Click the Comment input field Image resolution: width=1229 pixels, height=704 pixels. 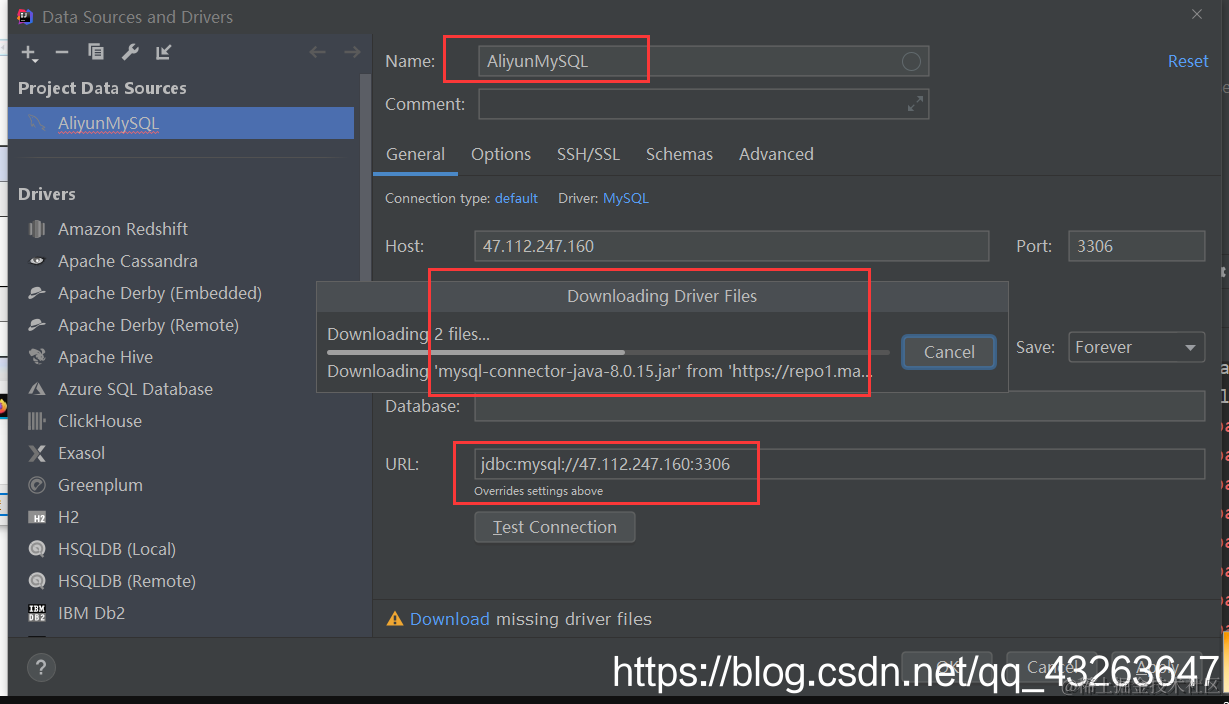click(703, 104)
